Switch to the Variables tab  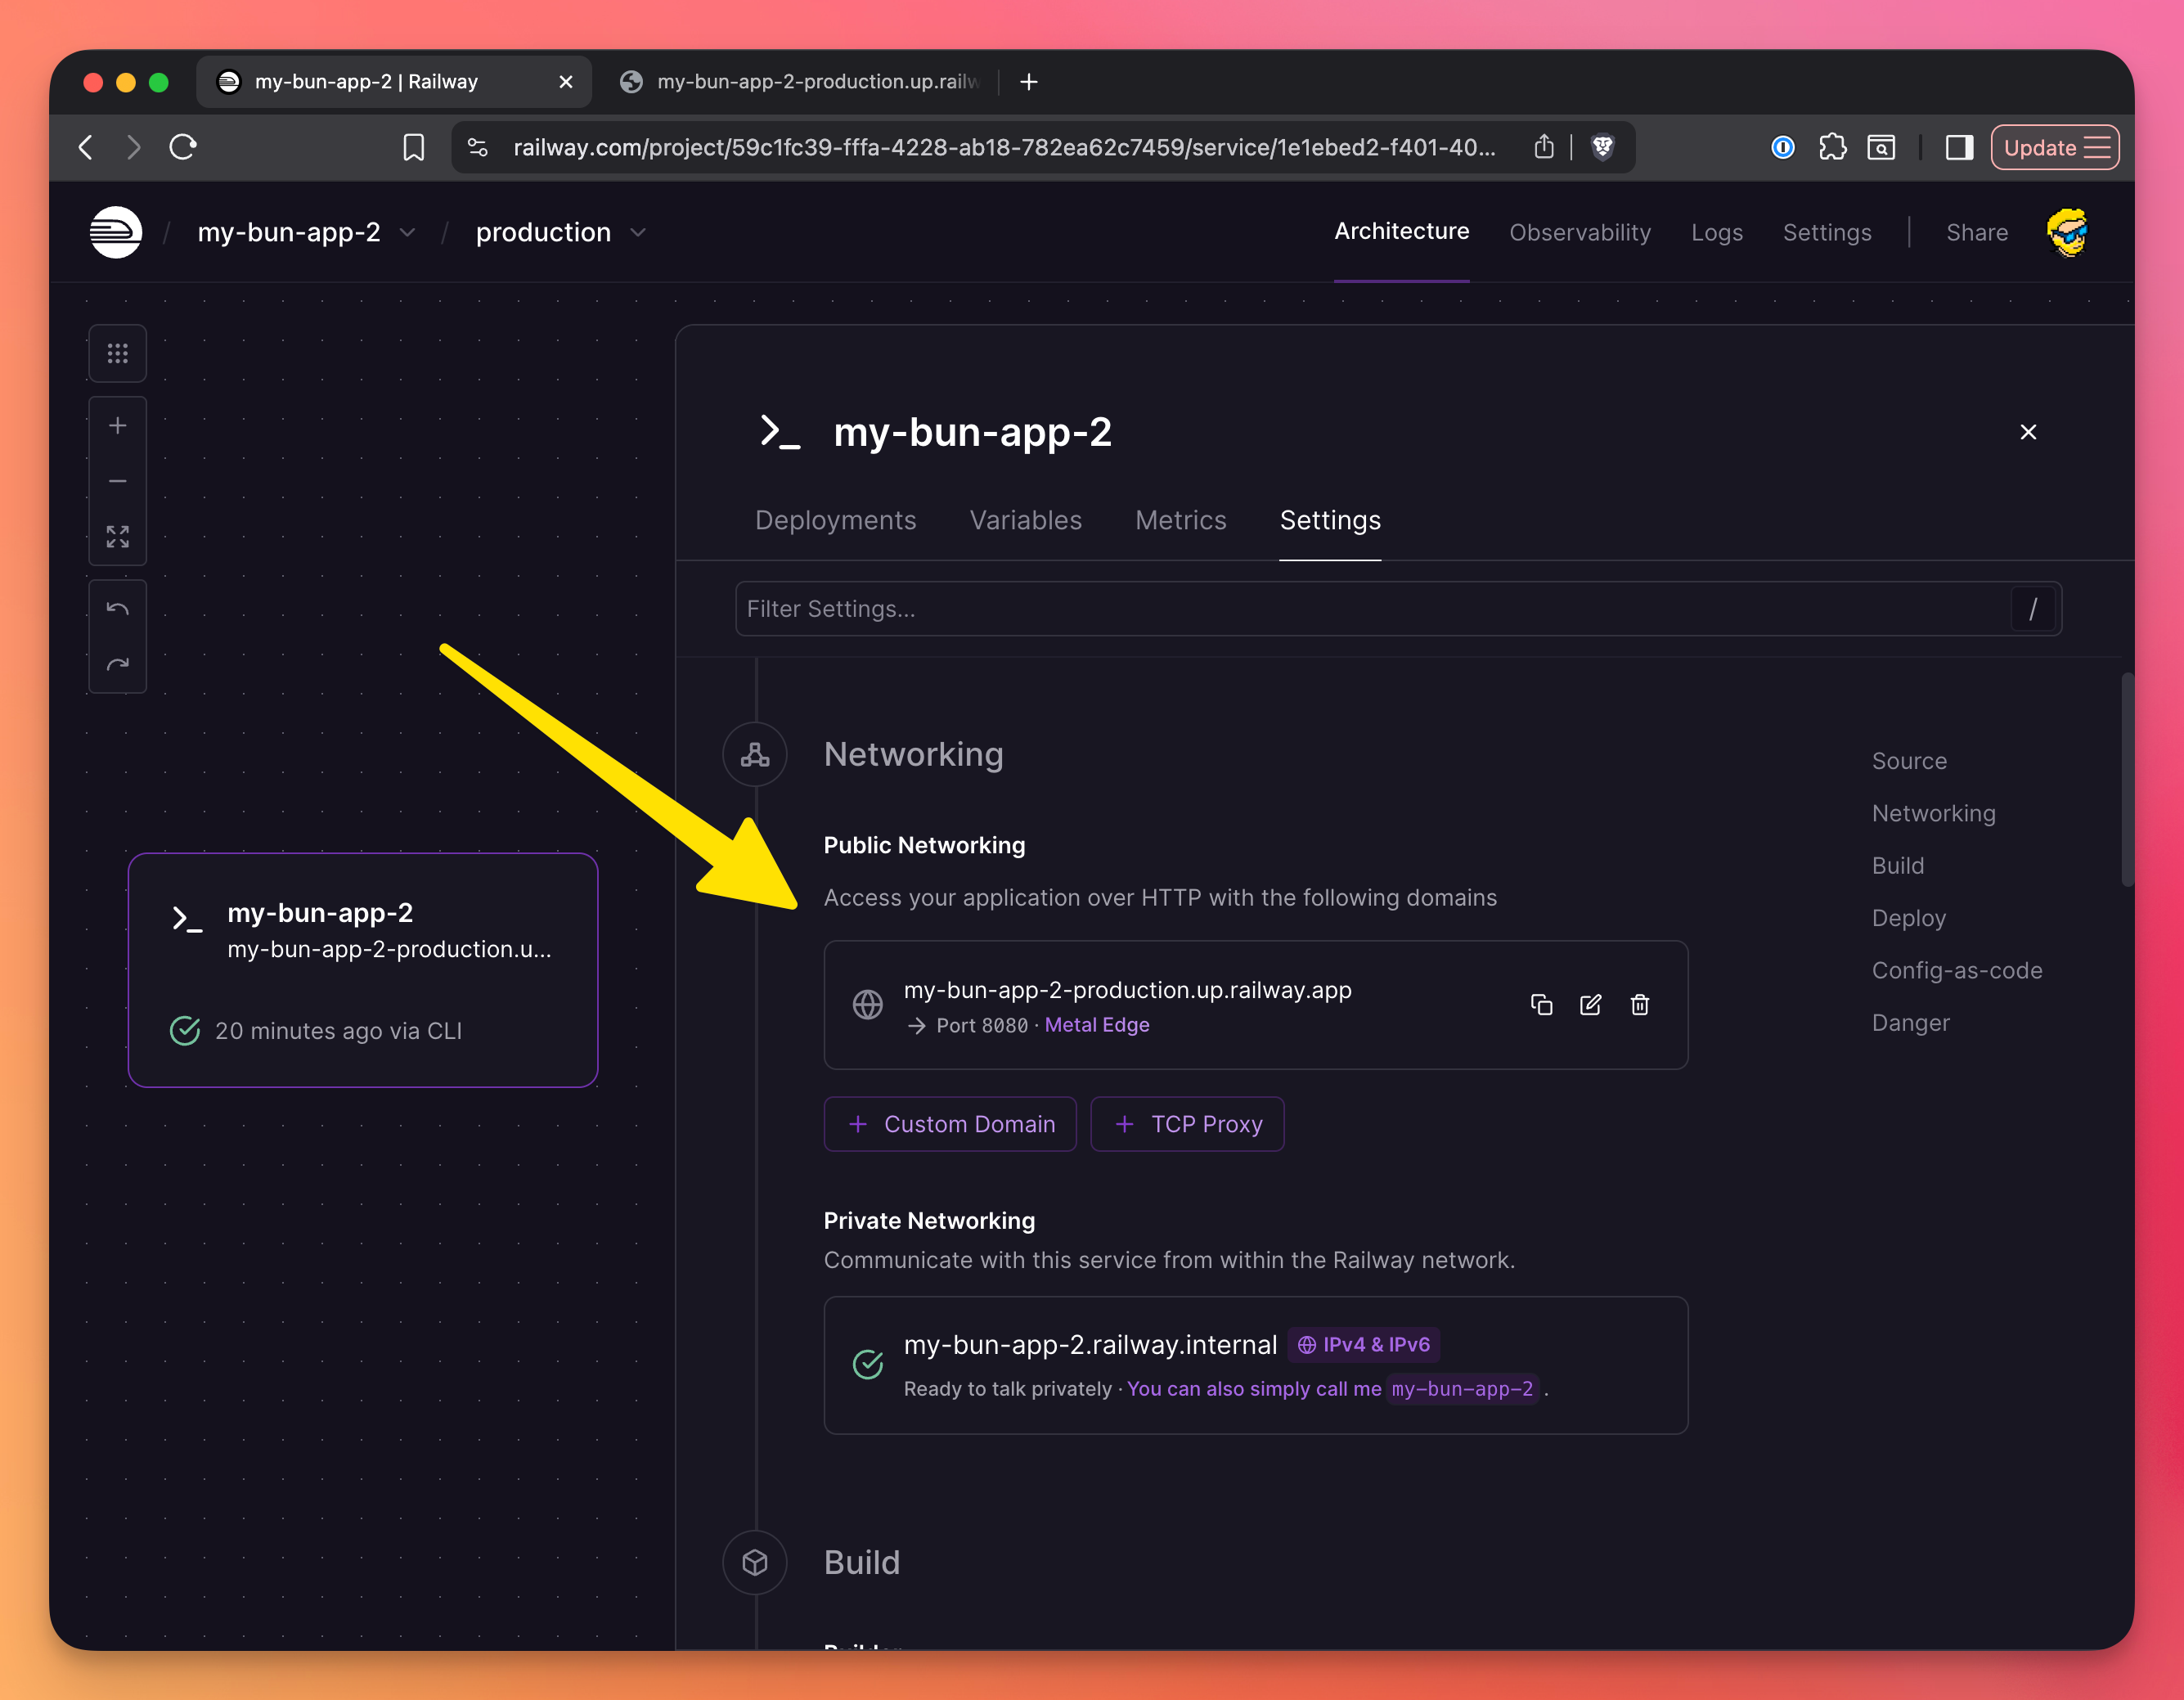tap(1025, 520)
